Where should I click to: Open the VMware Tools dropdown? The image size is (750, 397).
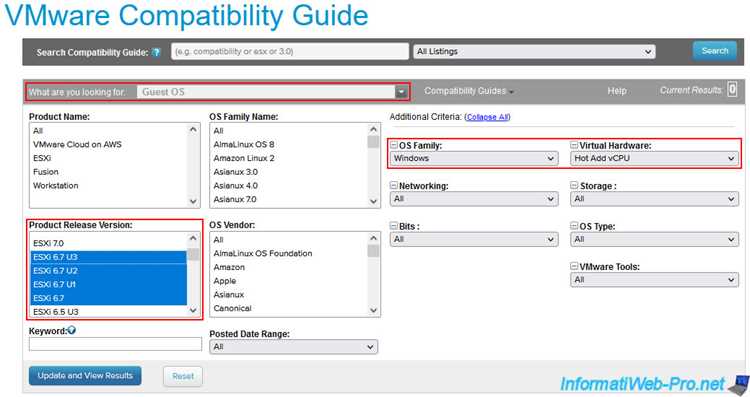tap(654, 280)
